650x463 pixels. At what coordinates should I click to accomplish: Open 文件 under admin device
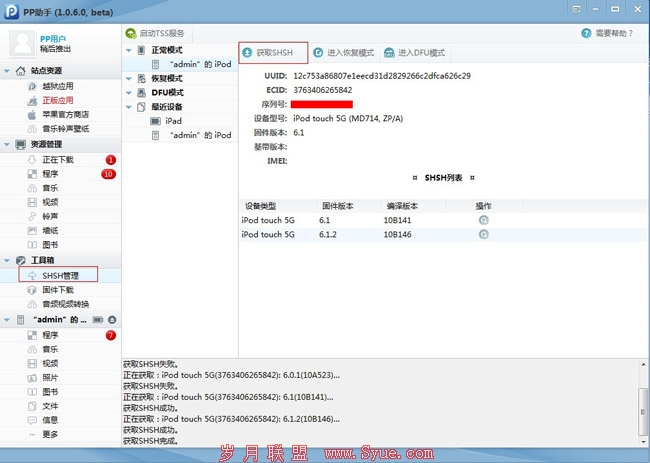[x=50, y=406]
